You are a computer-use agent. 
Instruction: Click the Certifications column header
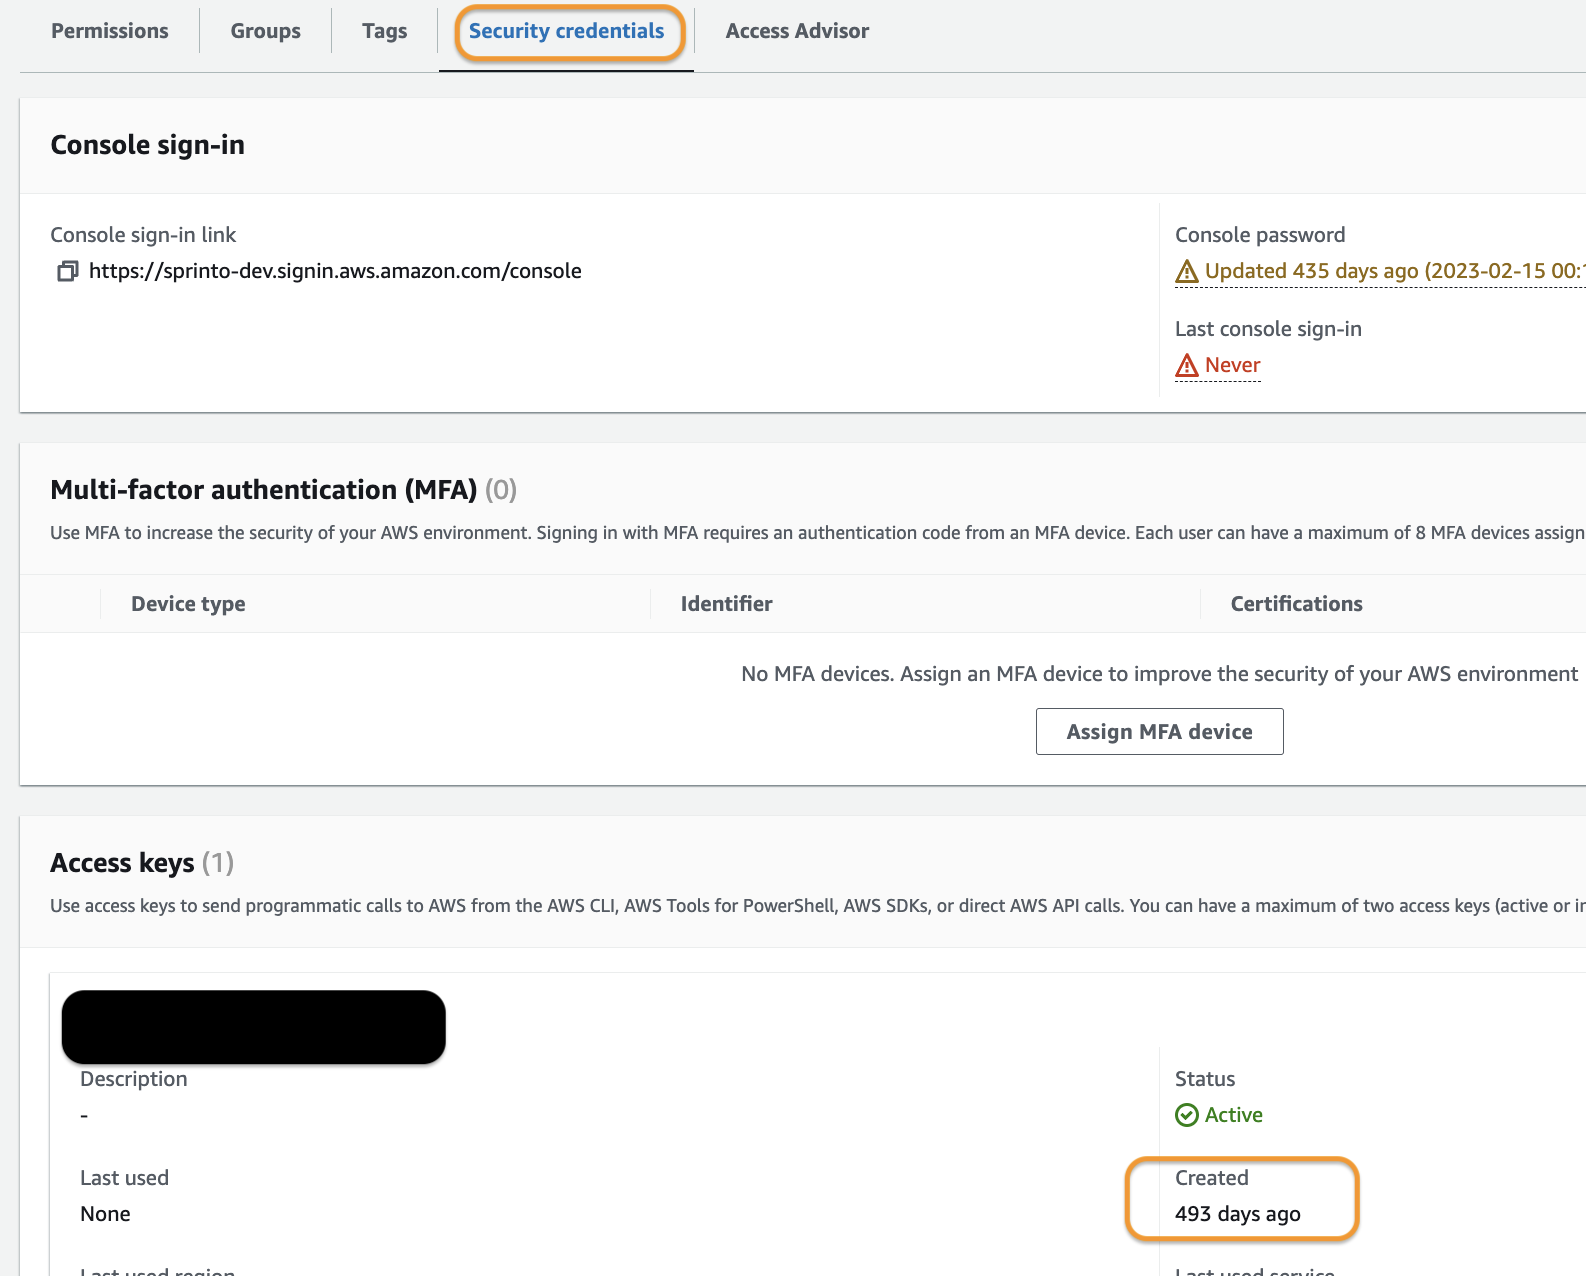(1297, 604)
